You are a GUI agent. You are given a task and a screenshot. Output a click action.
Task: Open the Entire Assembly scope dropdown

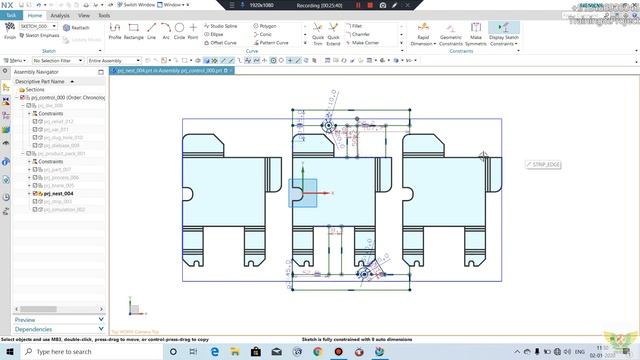[114, 60]
